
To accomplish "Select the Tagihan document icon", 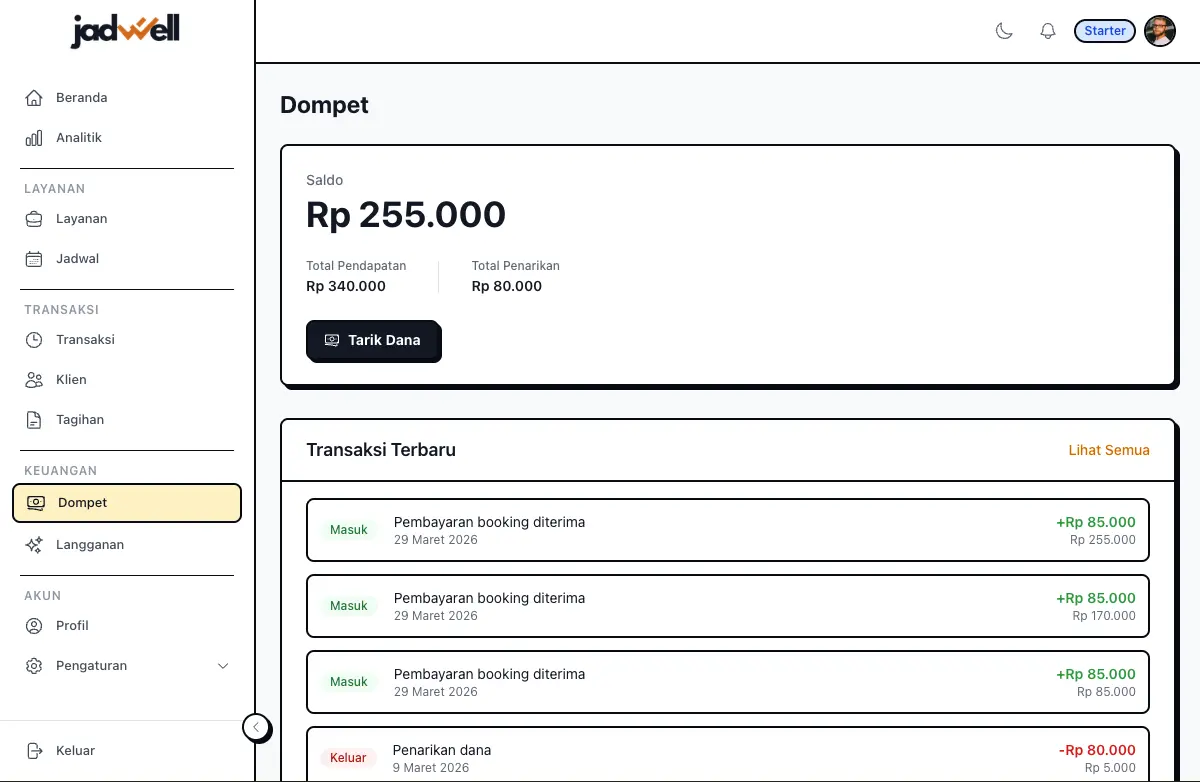I will pyautogui.click(x=34, y=420).
